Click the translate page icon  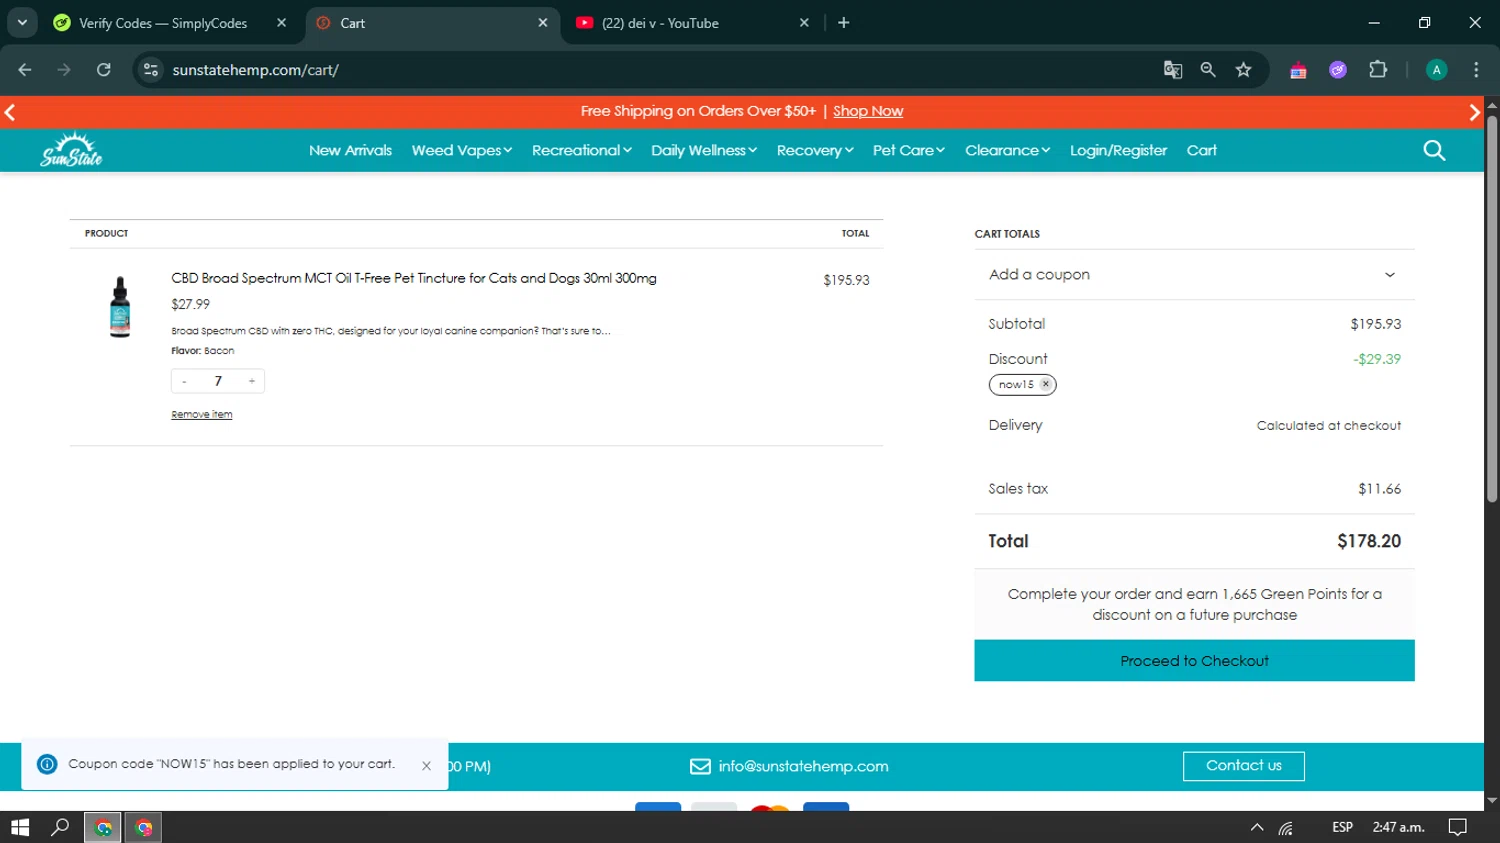pos(1173,70)
